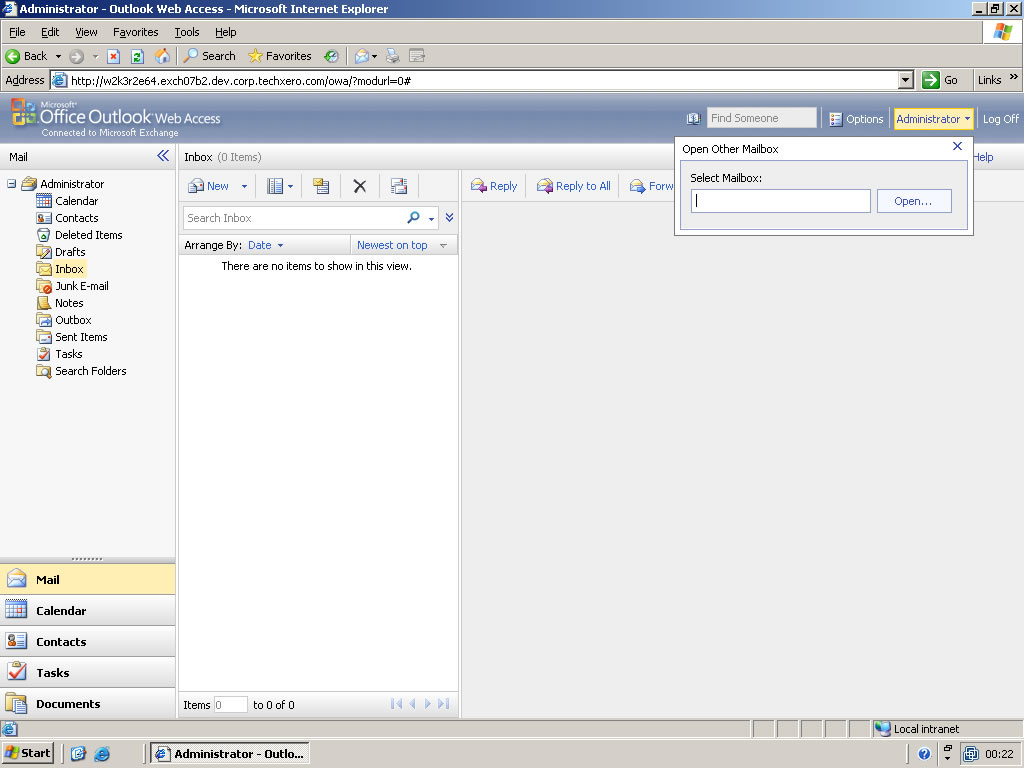Click the Delete (X) toolbar icon
The height and width of the screenshot is (768, 1024).
click(360, 186)
